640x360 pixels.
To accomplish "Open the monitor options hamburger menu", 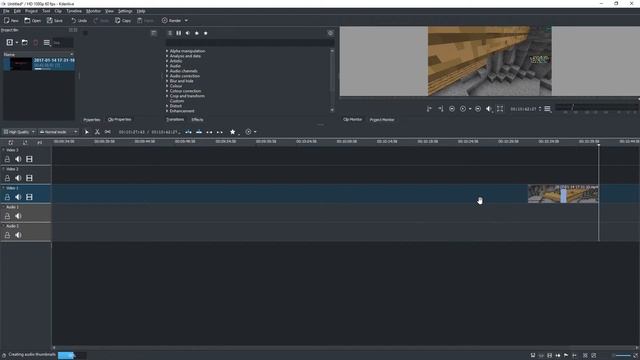I will coord(547,109).
